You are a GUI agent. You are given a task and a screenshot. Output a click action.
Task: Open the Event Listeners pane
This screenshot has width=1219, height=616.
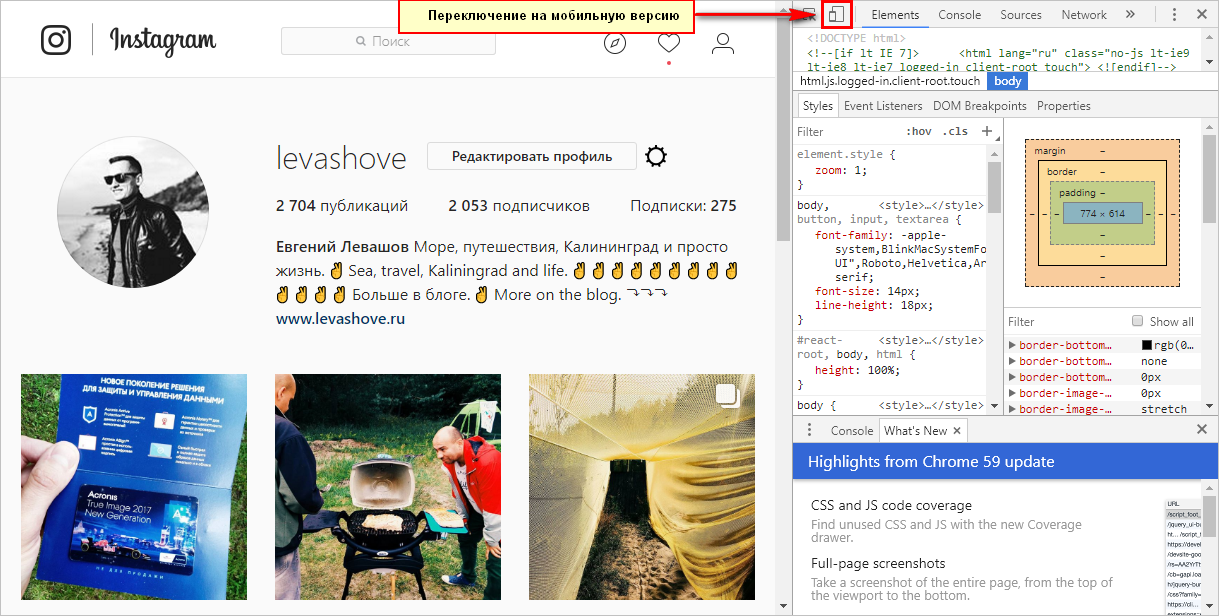(x=883, y=106)
